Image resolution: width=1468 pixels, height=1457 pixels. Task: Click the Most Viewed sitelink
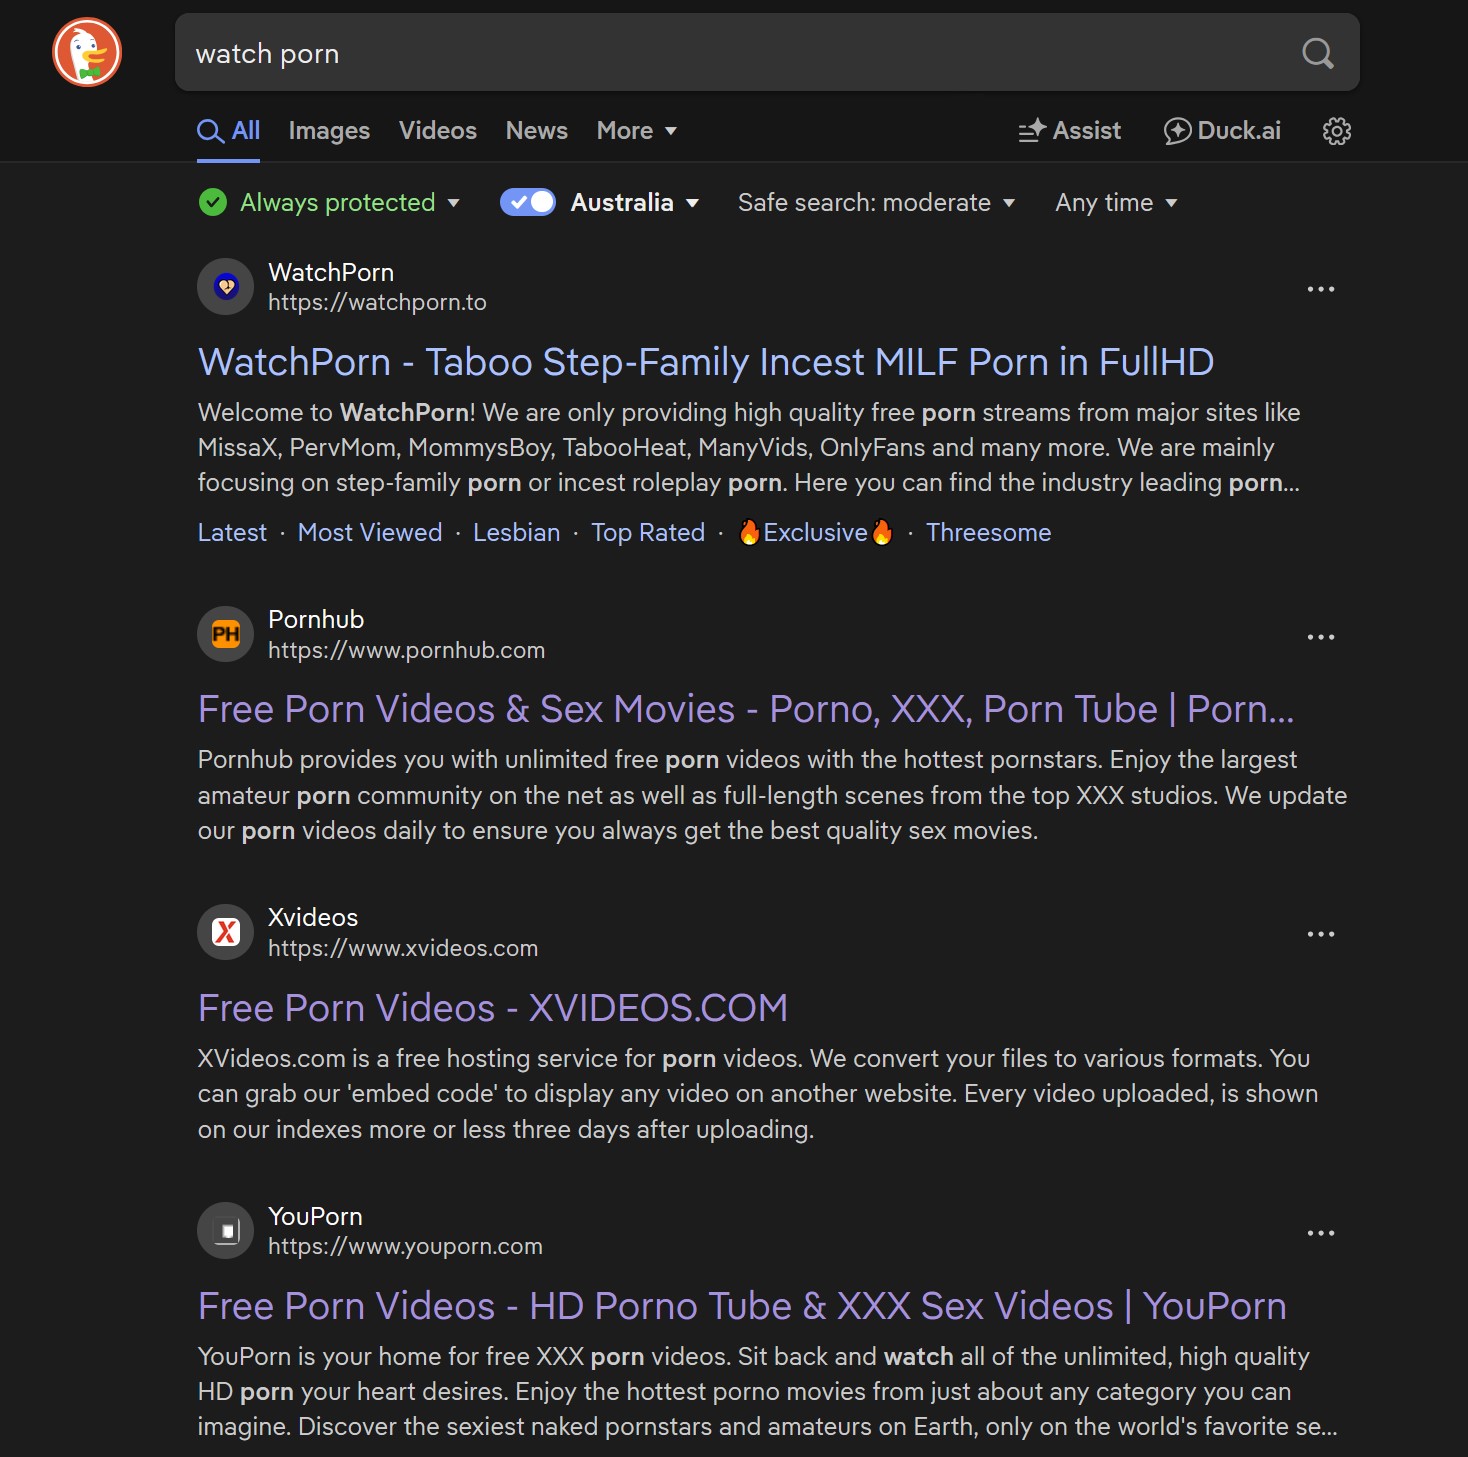[370, 532]
